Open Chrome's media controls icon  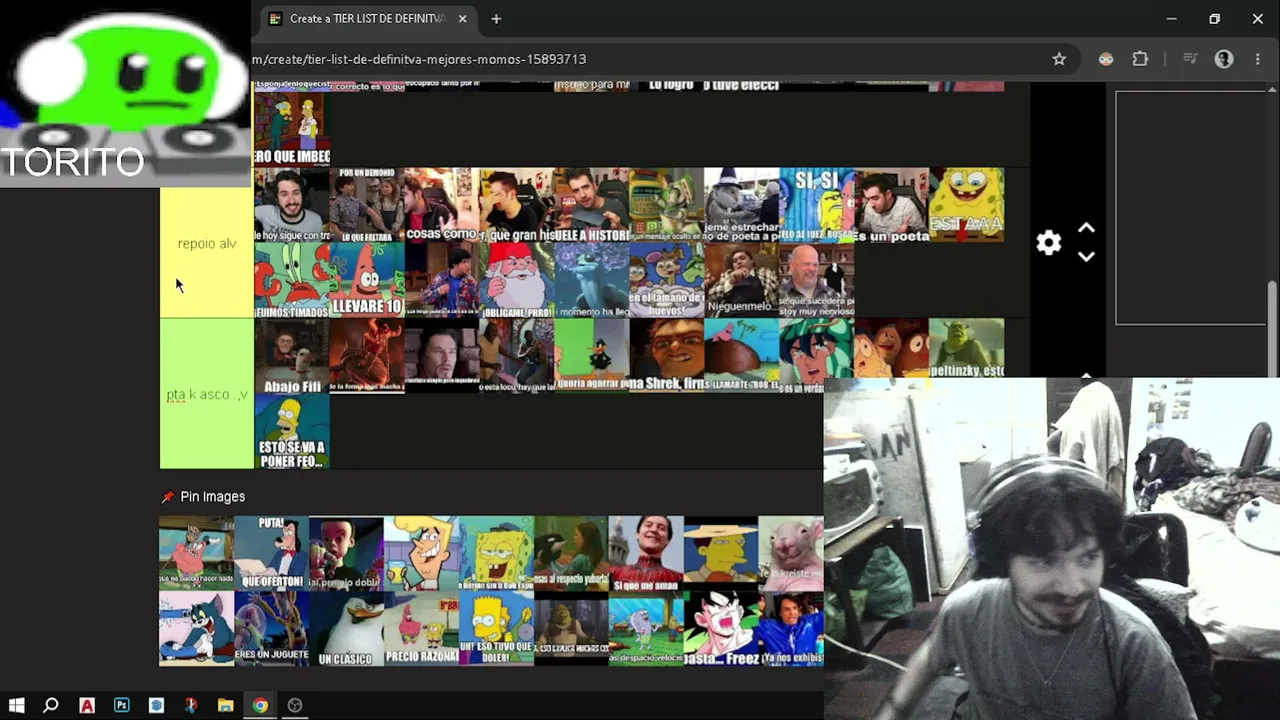(x=1190, y=59)
